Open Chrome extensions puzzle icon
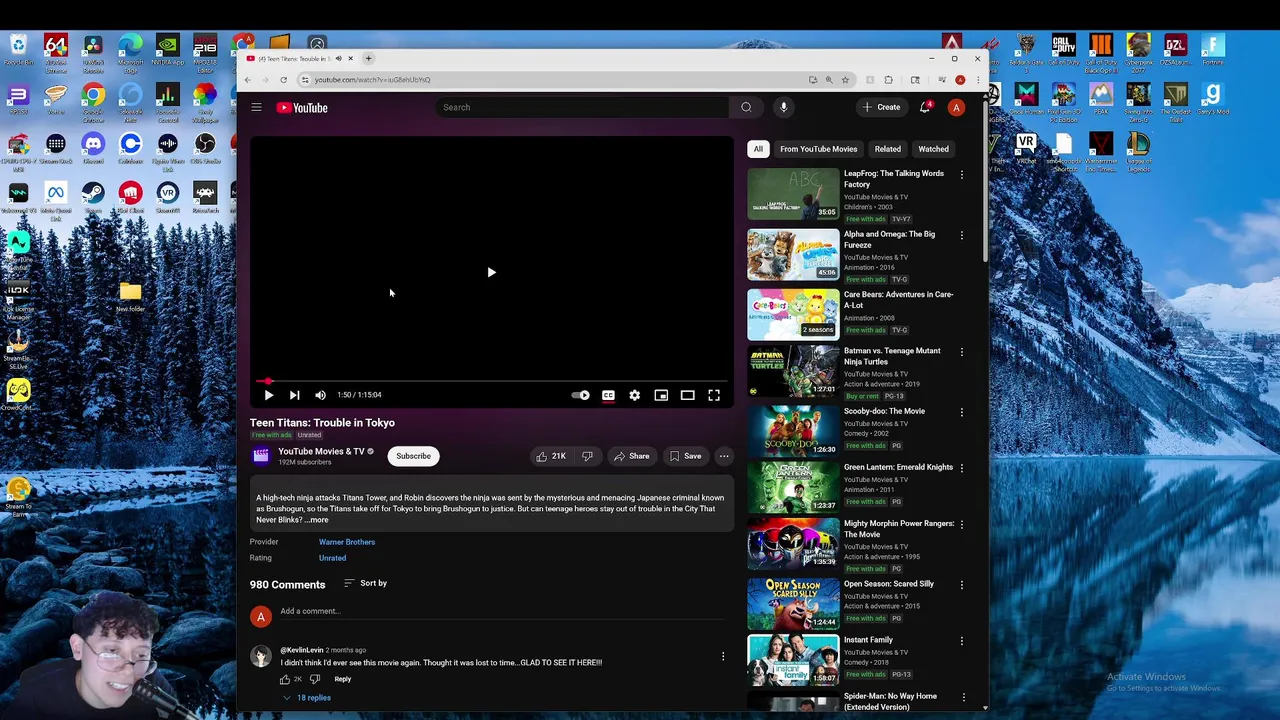The height and width of the screenshot is (720, 1280). [x=888, y=80]
